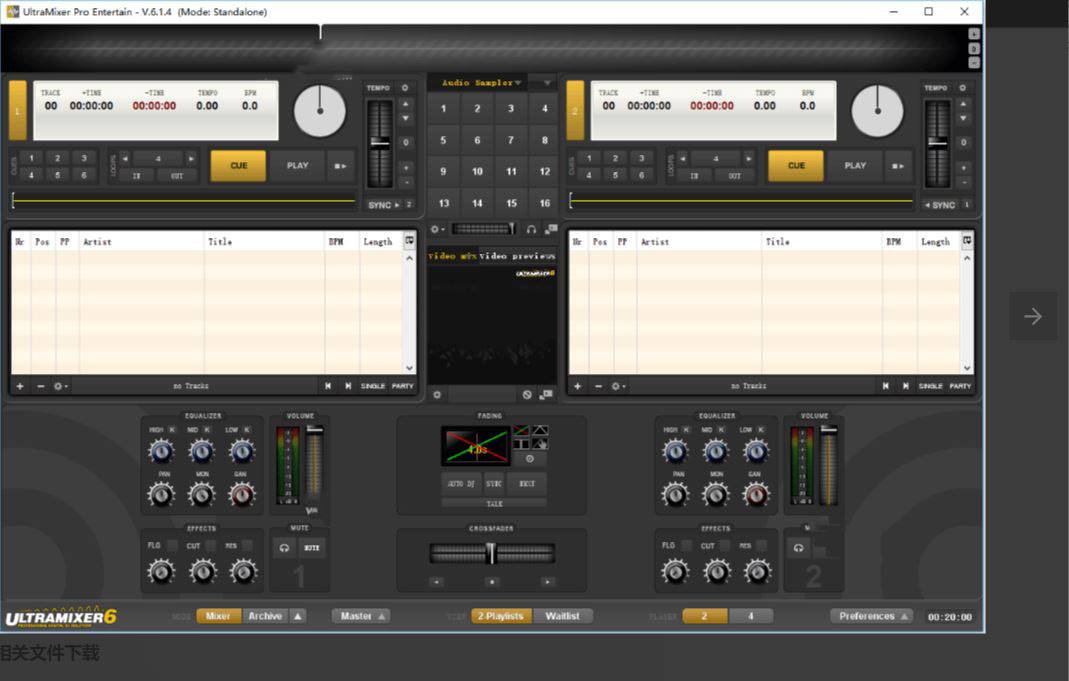This screenshot has height=681, width=1069.
Task: Toggle SINGLE mode on left playlist
Action: tap(373, 387)
